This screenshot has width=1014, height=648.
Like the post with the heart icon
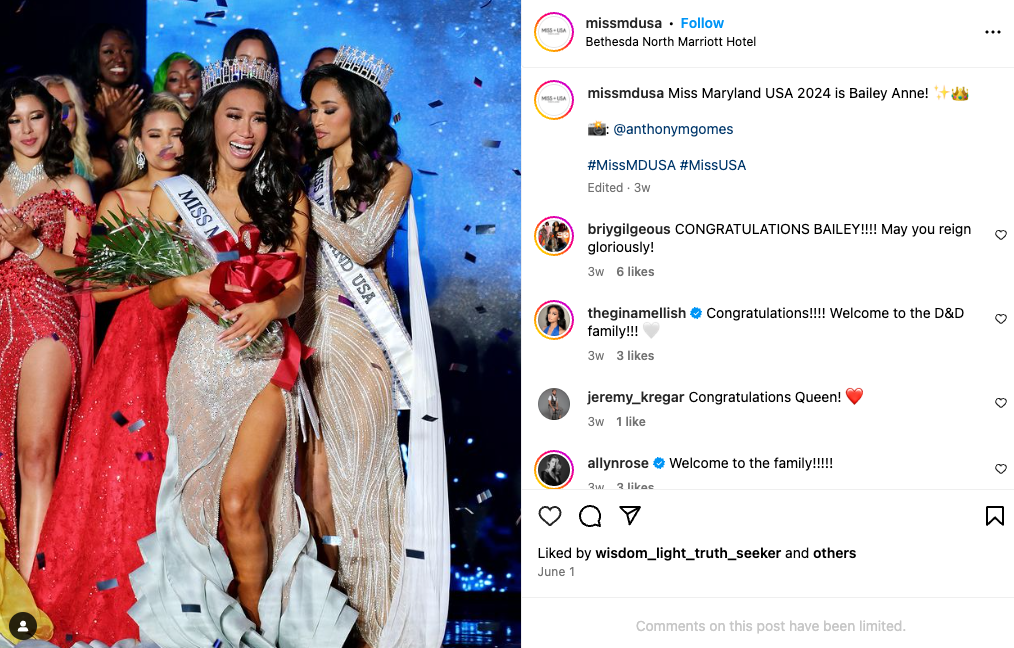pyautogui.click(x=550, y=516)
